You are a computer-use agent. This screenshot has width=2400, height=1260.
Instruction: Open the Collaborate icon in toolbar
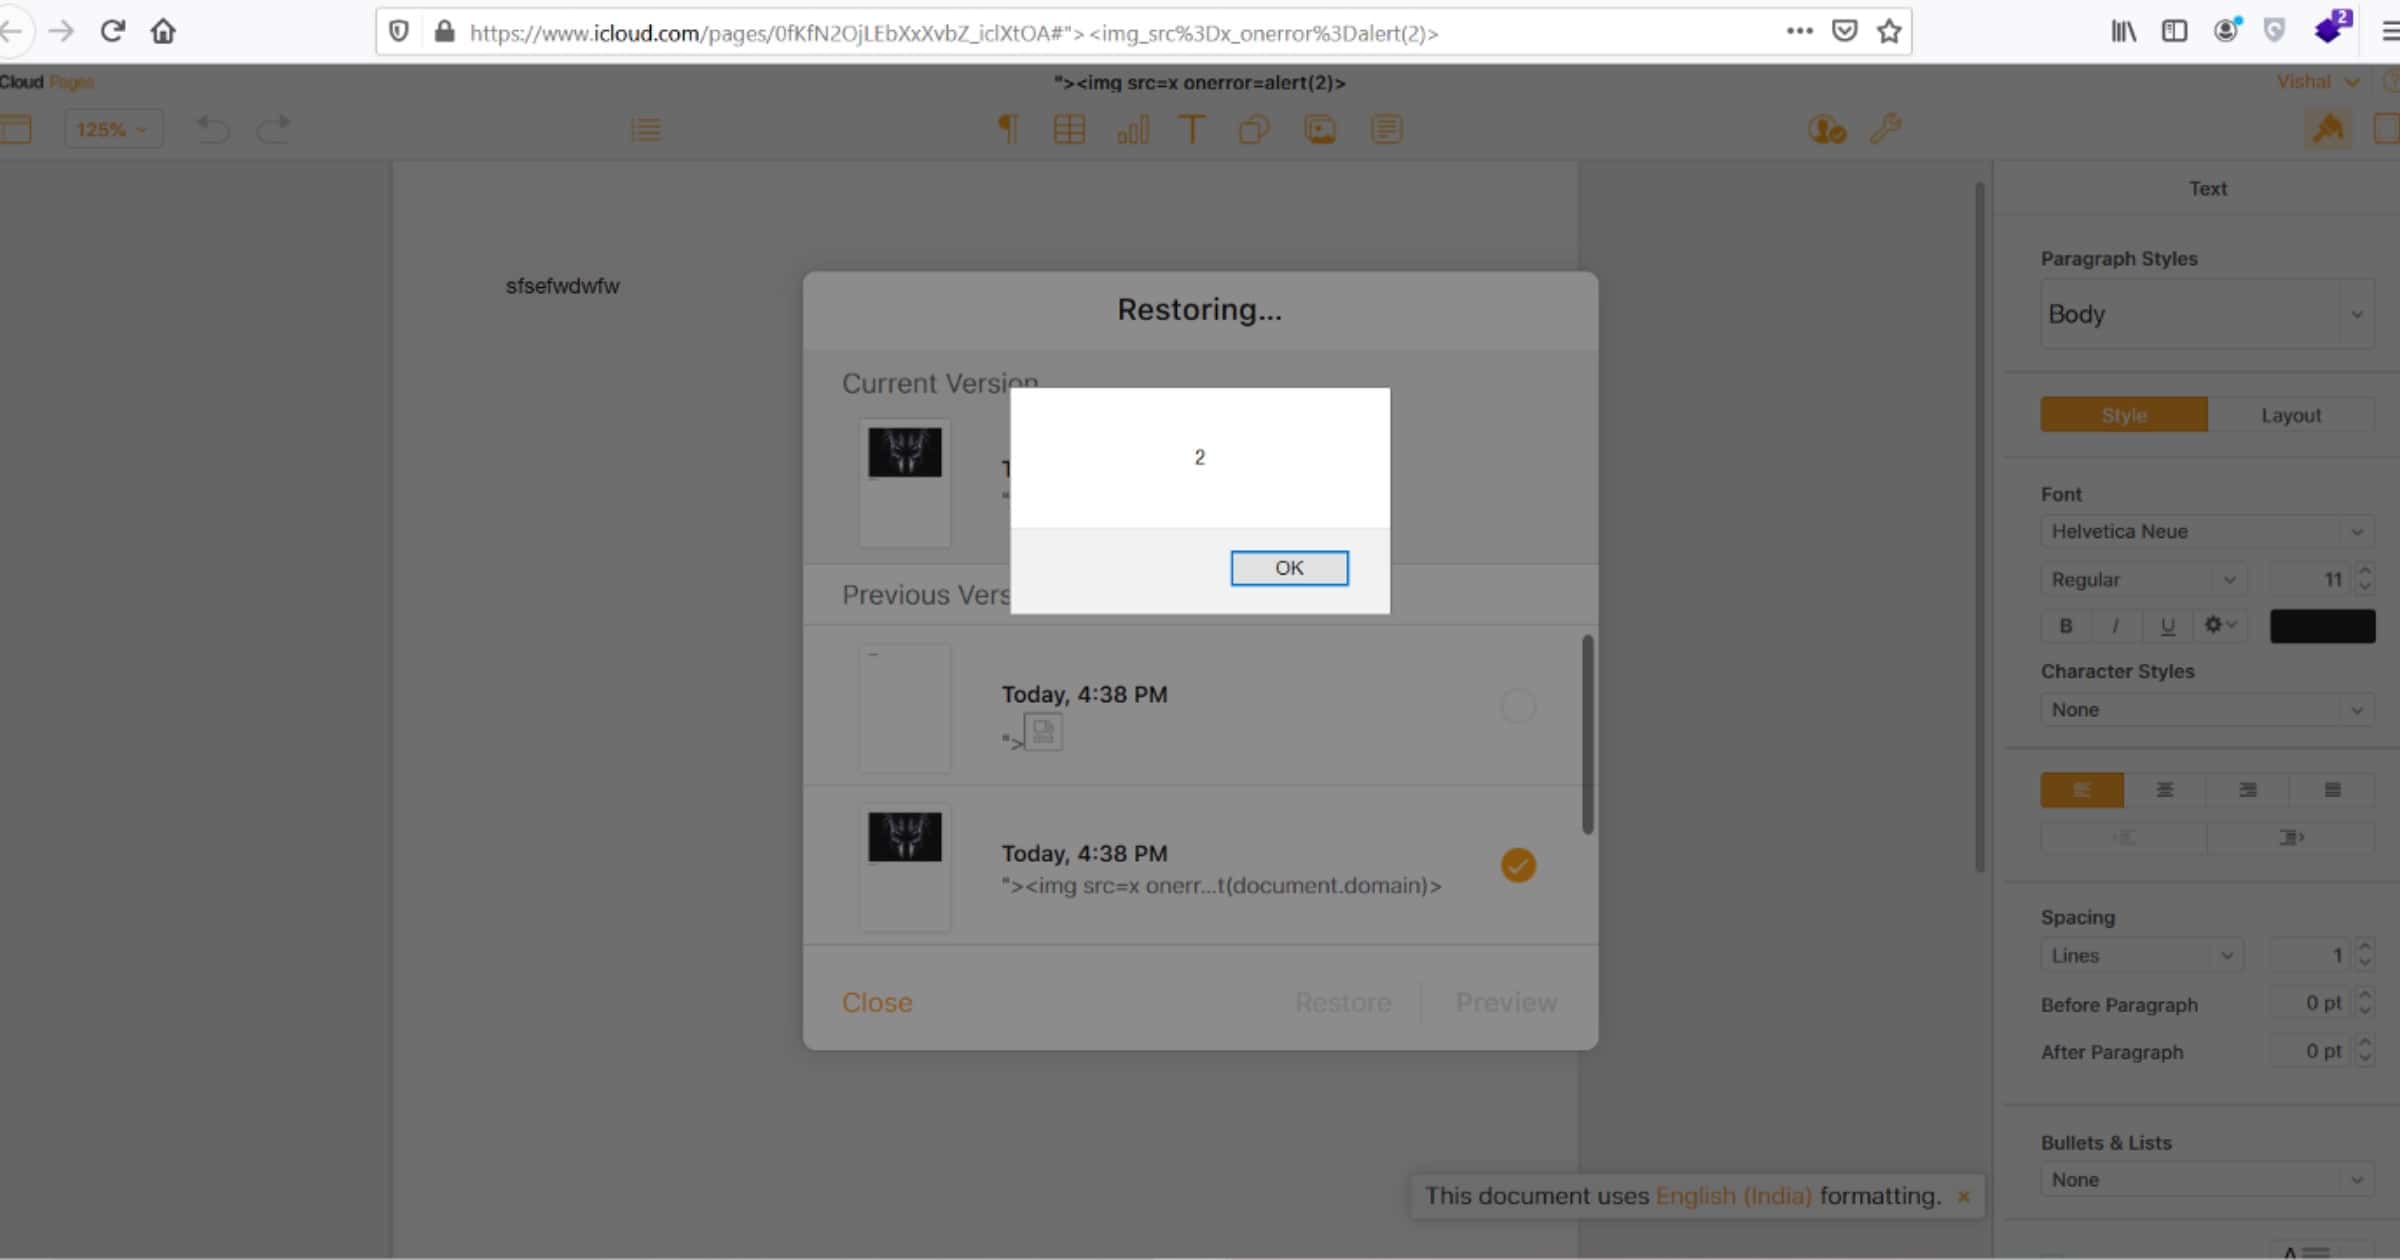1826,129
